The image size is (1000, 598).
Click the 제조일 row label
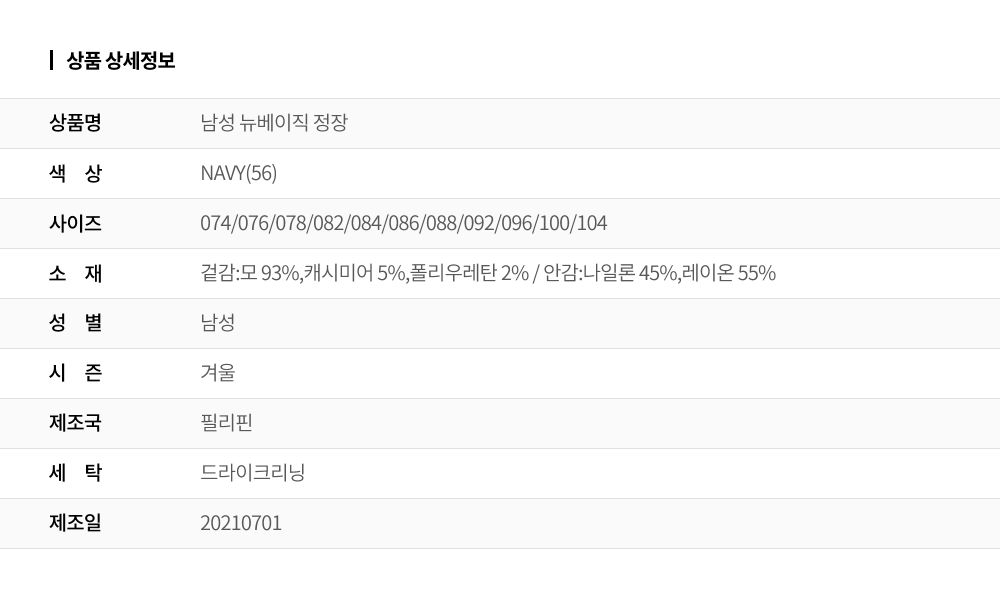[75, 523]
